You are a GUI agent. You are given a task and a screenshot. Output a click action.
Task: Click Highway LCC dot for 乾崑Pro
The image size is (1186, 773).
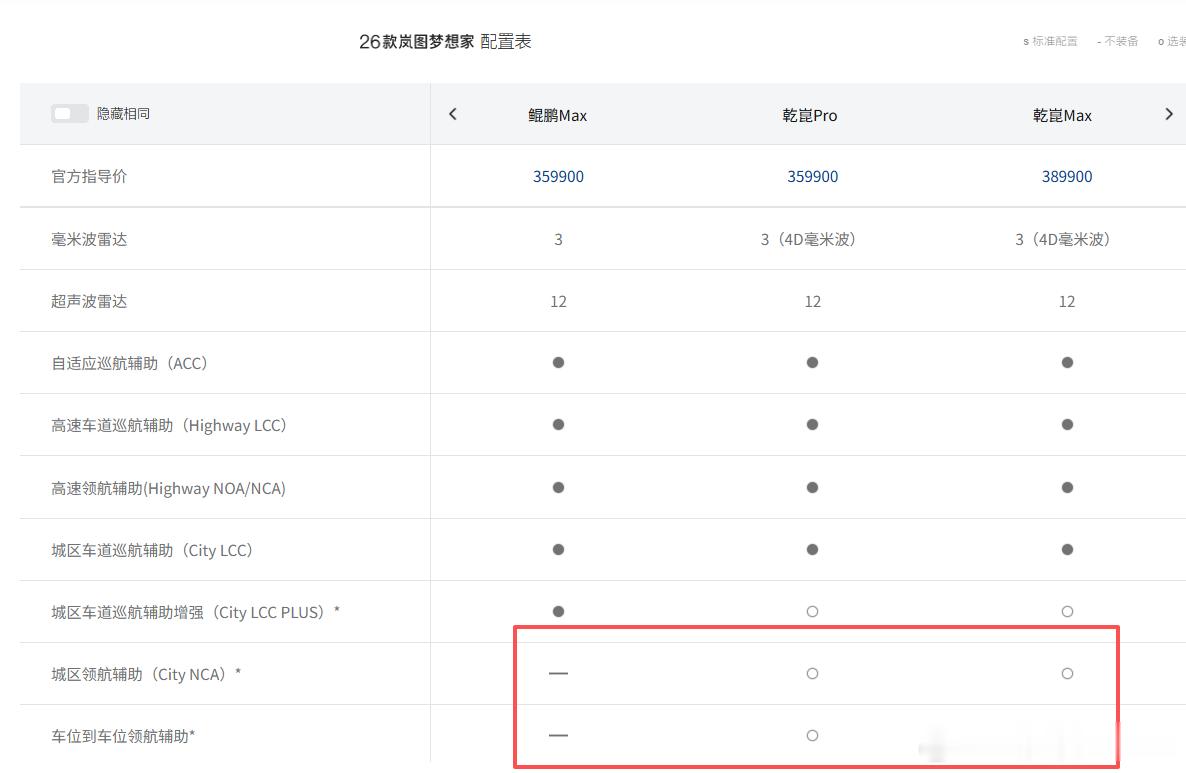tap(812, 425)
